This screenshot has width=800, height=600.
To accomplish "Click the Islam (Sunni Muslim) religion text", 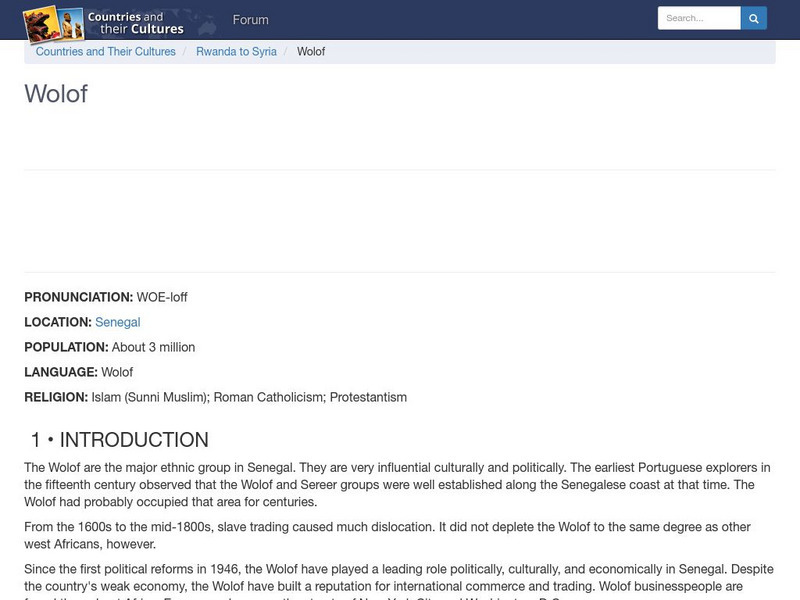I will pyautogui.click(x=151, y=397).
